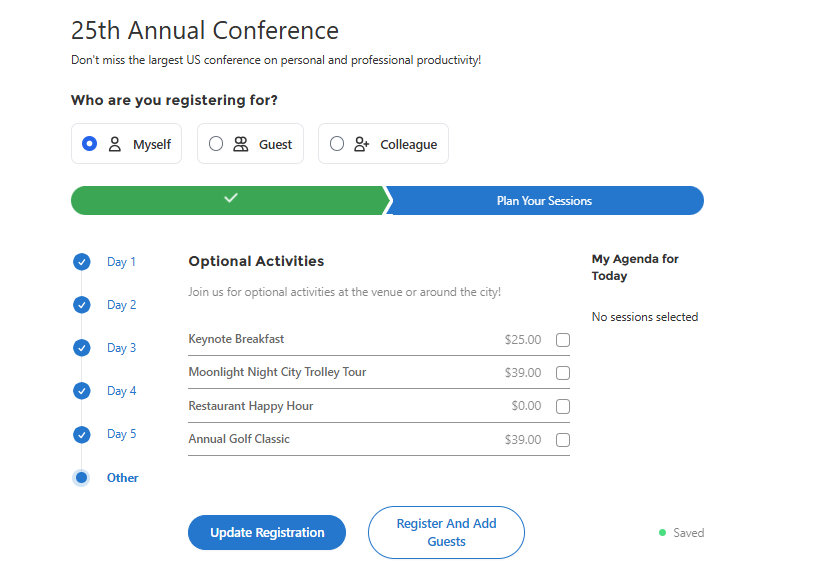Click the Day 5 checkmark circle
This screenshot has height=577, width=821.
pyautogui.click(x=82, y=435)
